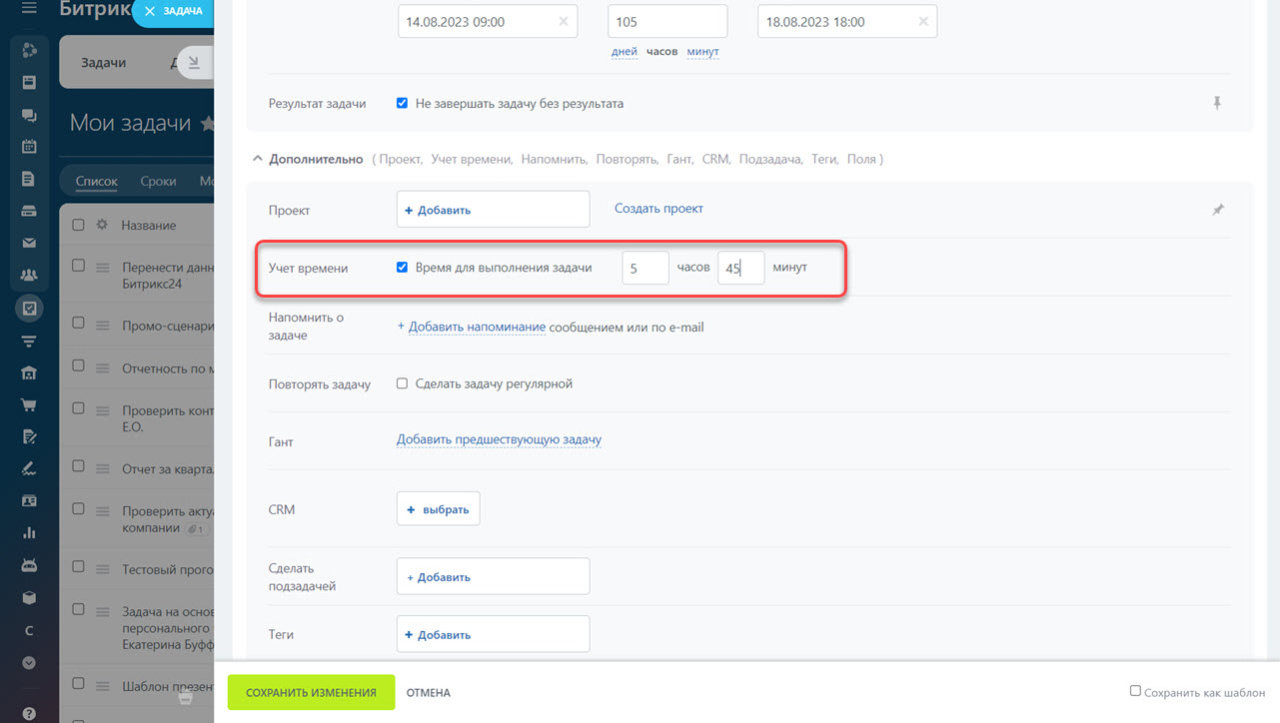
Task: Switch to Список tab
Action: click(99, 181)
